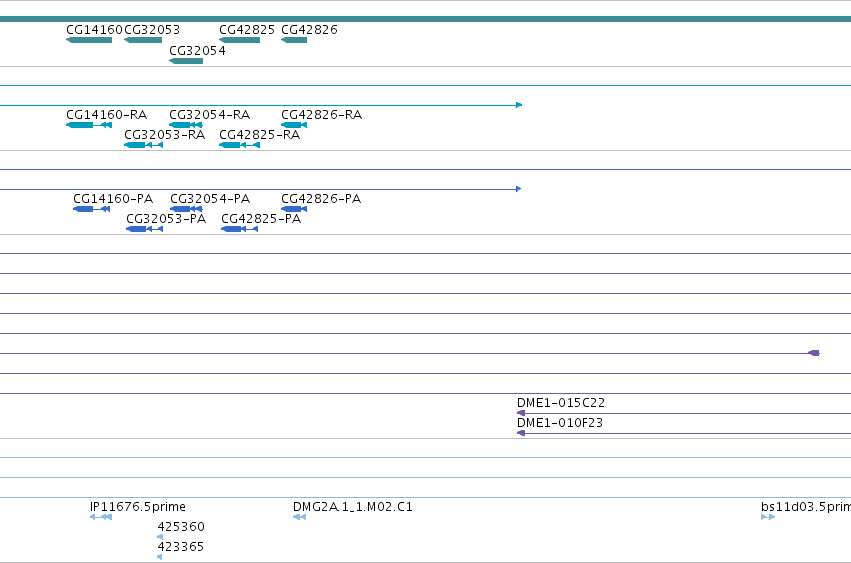Select the CG42825 gene glyph

[x=239, y=40]
